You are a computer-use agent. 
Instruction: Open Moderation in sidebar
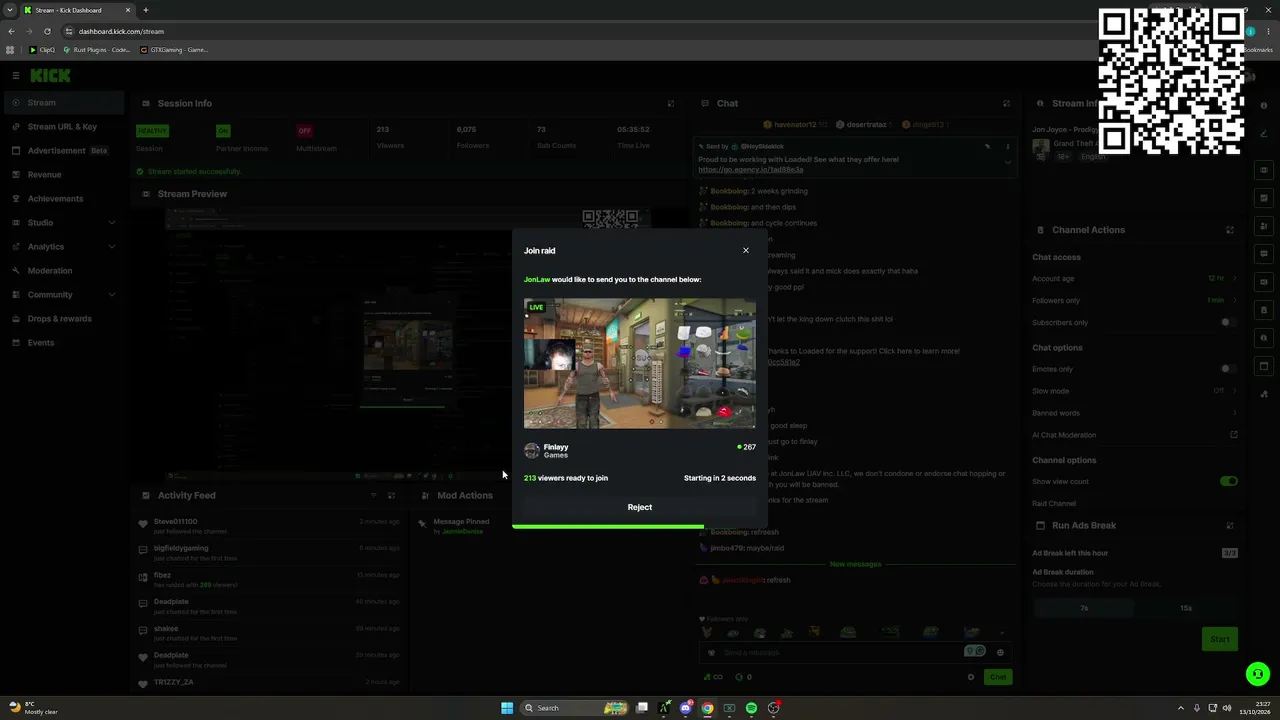[64, 271]
